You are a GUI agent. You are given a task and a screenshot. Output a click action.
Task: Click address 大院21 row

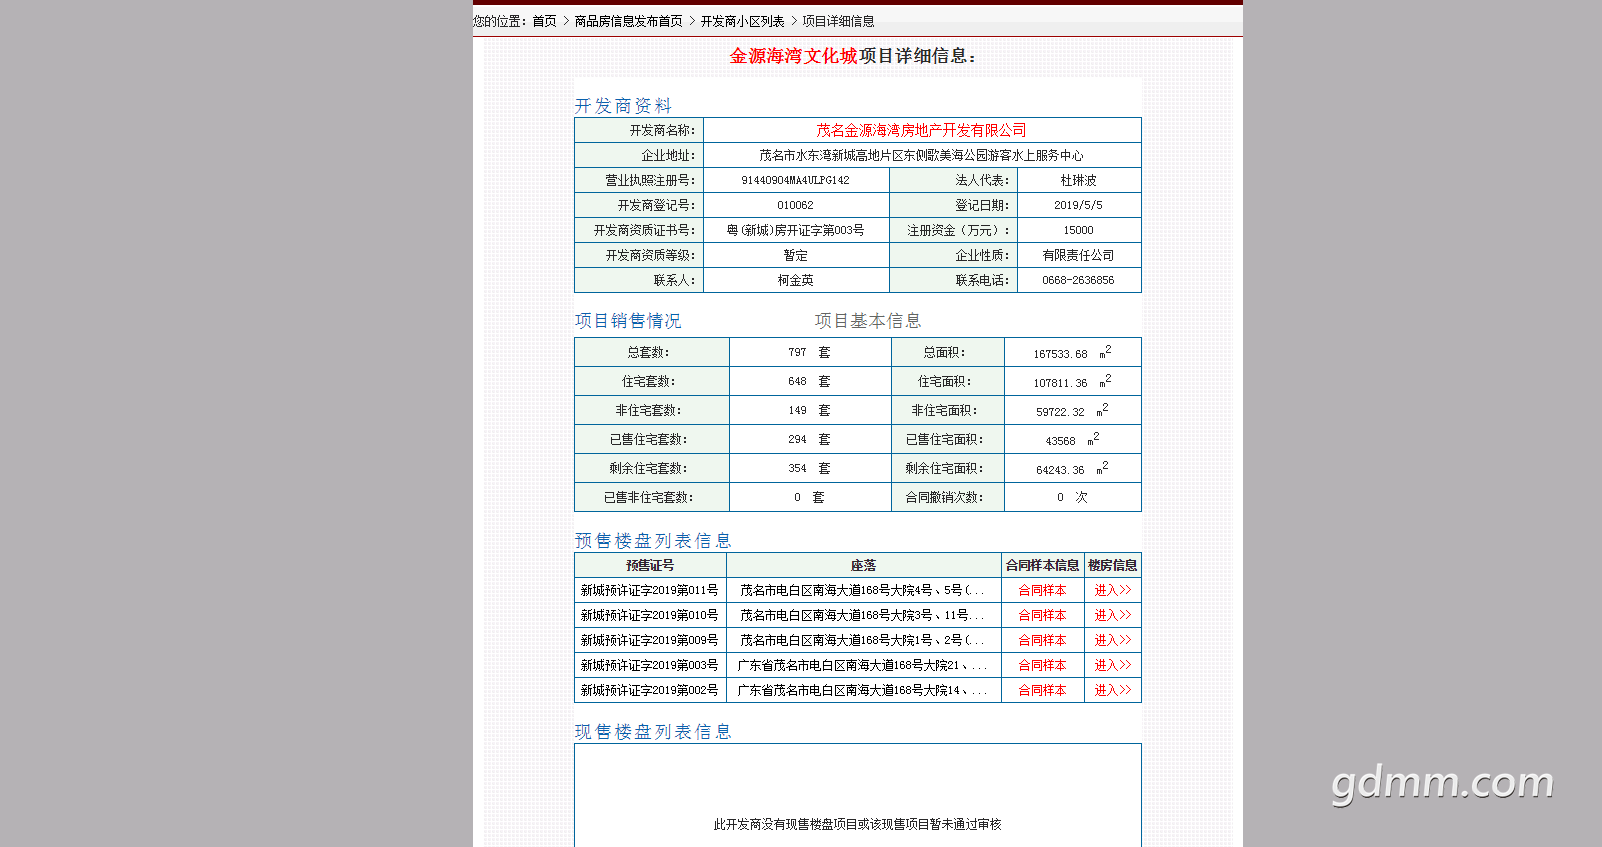pos(863,665)
